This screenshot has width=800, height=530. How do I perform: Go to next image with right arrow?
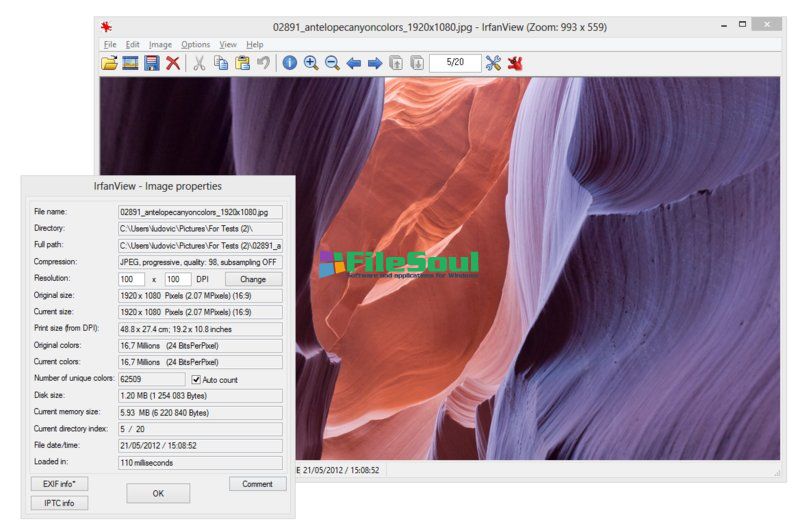375,63
